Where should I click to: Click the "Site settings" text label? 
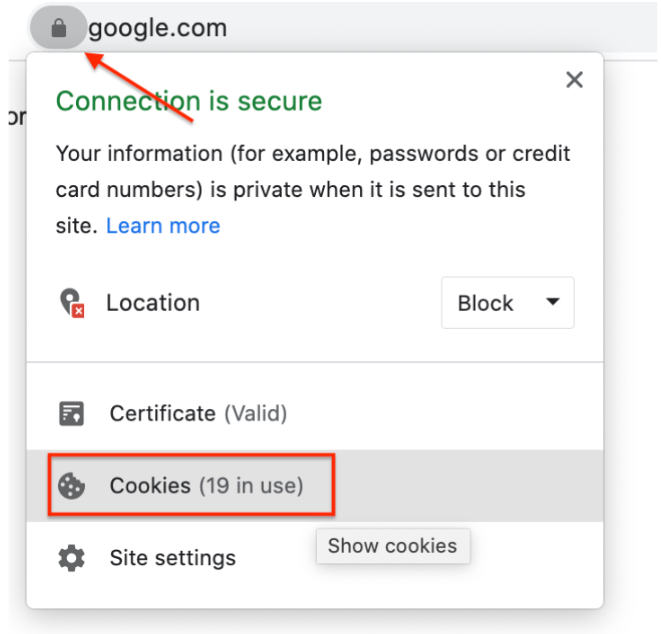pyautogui.click(x=173, y=558)
